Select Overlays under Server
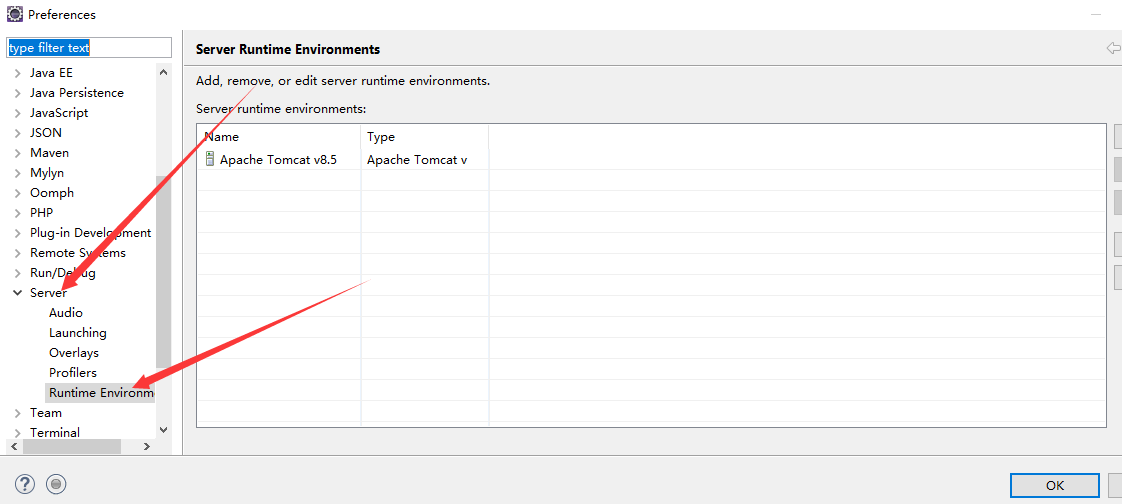Screen dimensions: 1122x504 pos(74,353)
